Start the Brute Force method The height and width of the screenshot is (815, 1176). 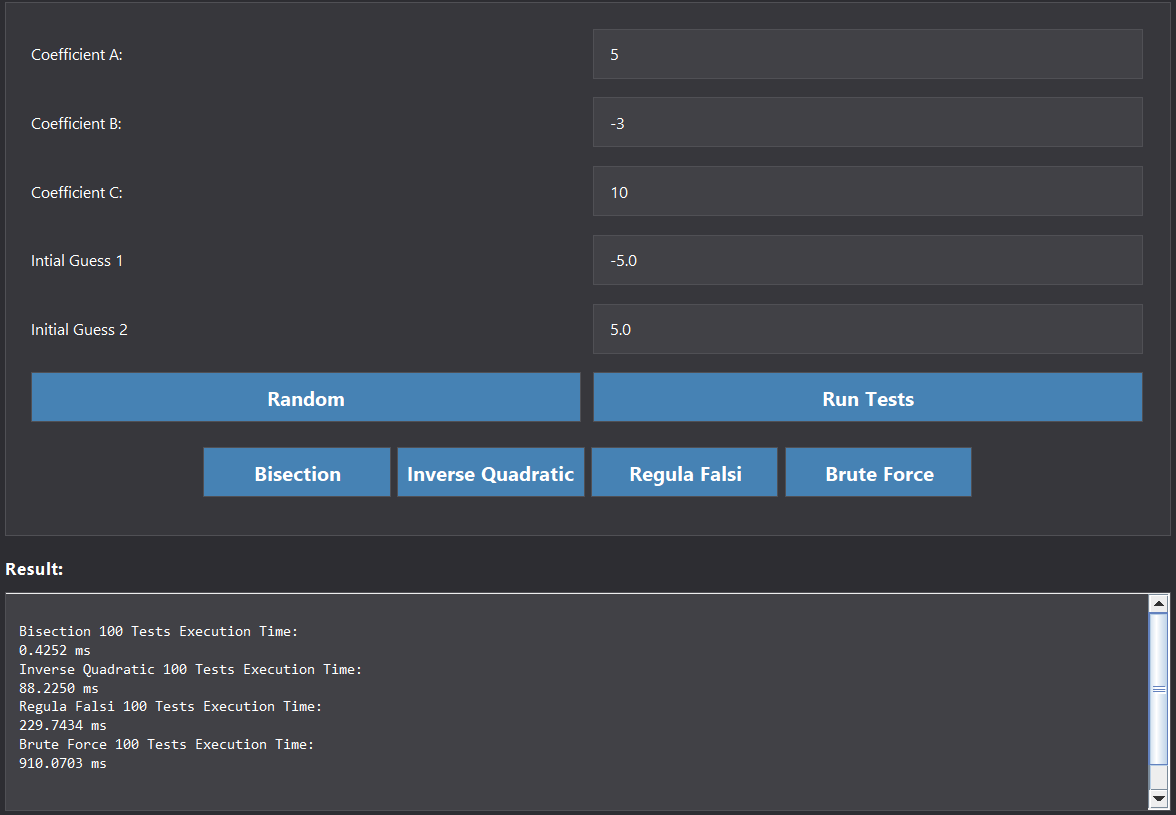(878, 473)
